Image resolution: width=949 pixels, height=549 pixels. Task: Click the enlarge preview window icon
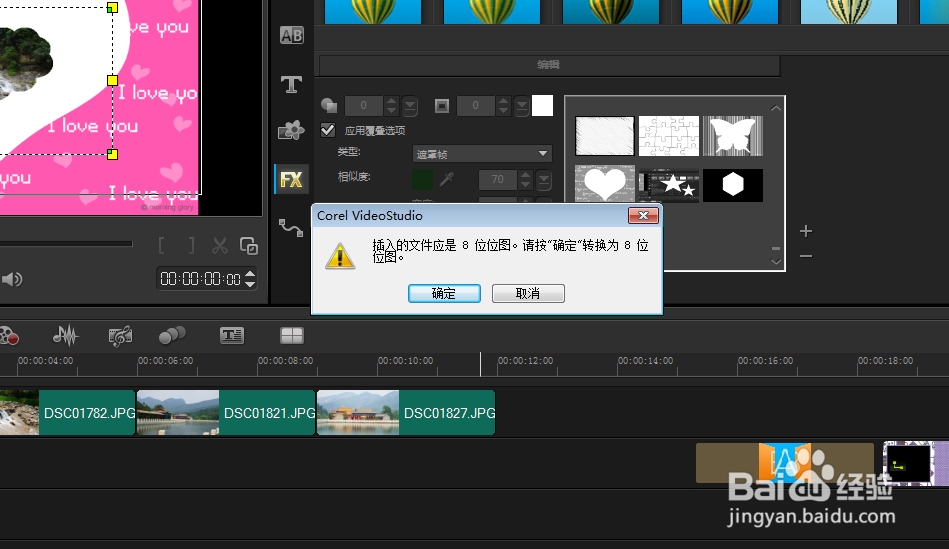249,246
